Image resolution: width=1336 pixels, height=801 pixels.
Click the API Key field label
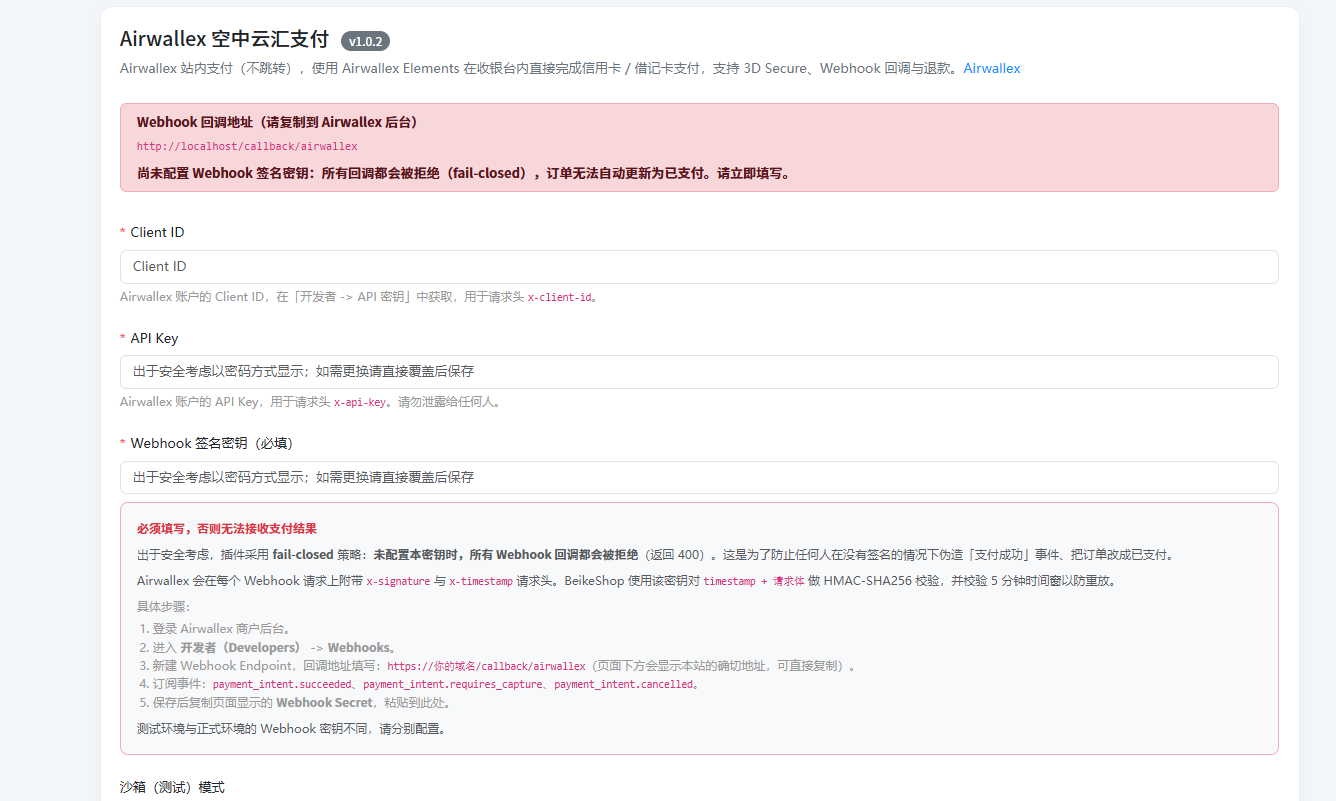[154, 338]
